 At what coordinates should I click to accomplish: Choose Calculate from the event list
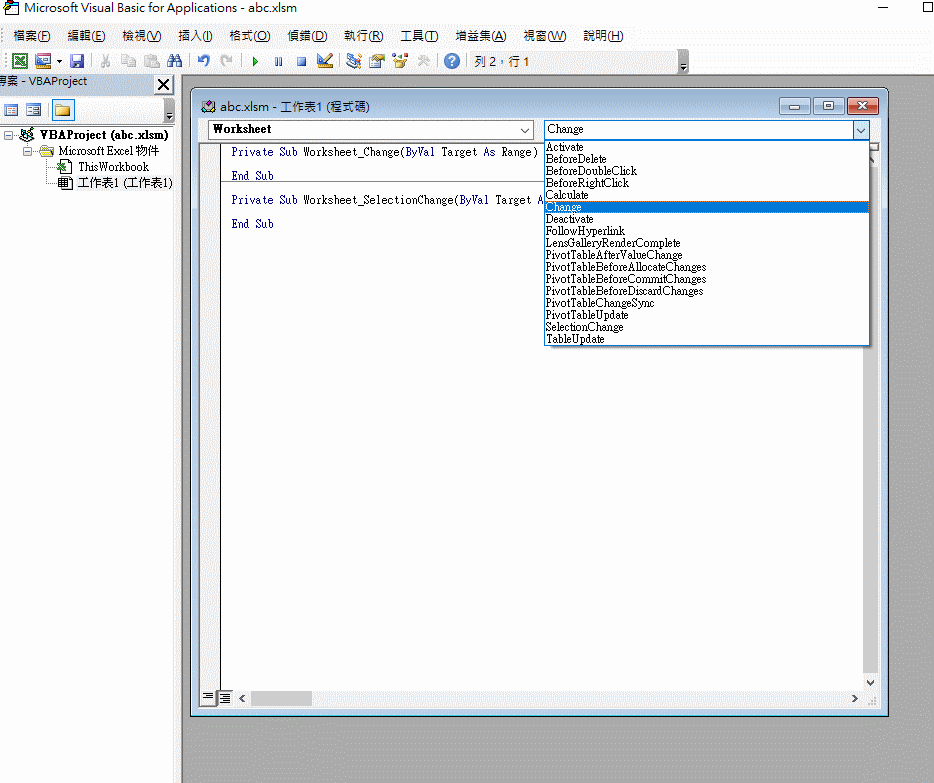[707, 195]
